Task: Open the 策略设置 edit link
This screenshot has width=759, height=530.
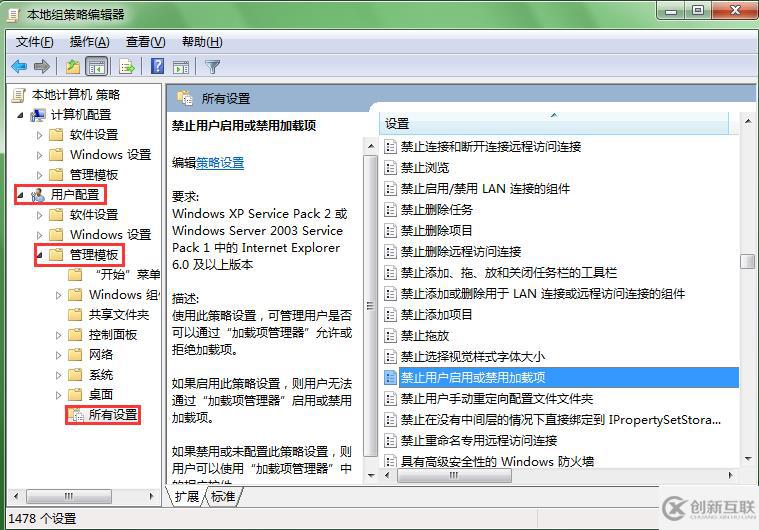Action: [220, 163]
